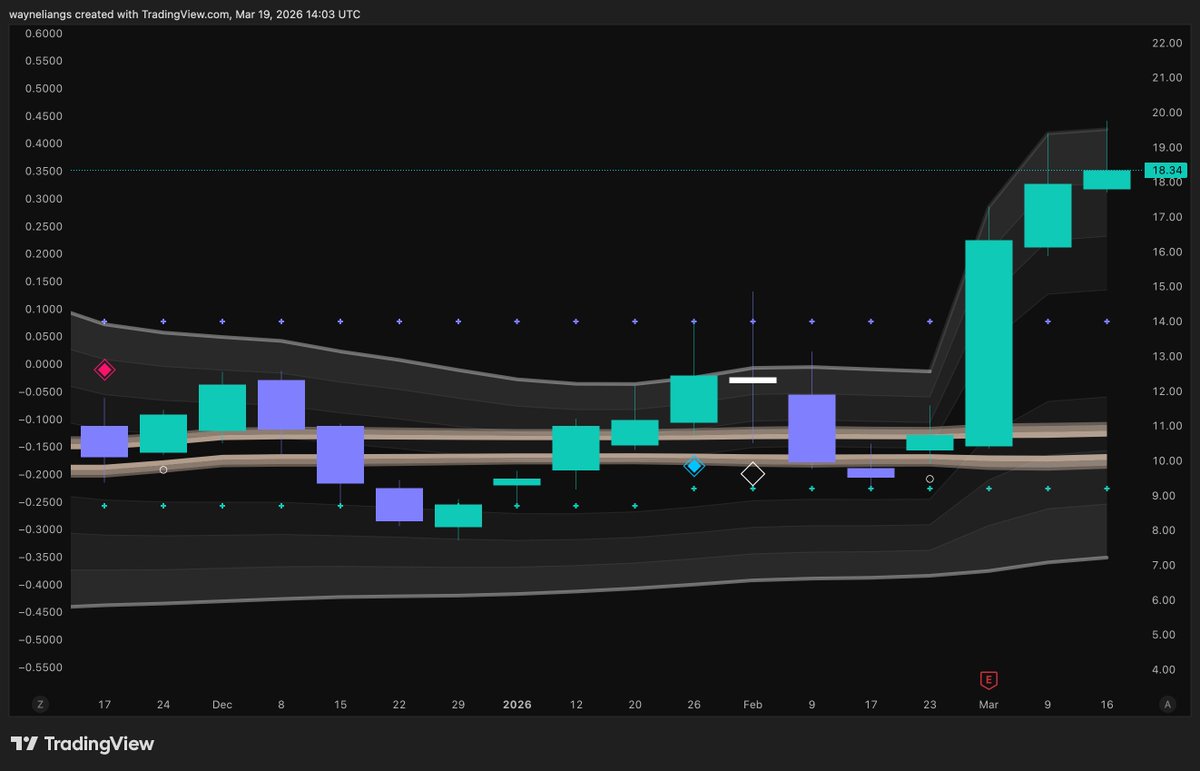Click the '29' date axis label
The image size is (1200, 771).
(458, 704)
